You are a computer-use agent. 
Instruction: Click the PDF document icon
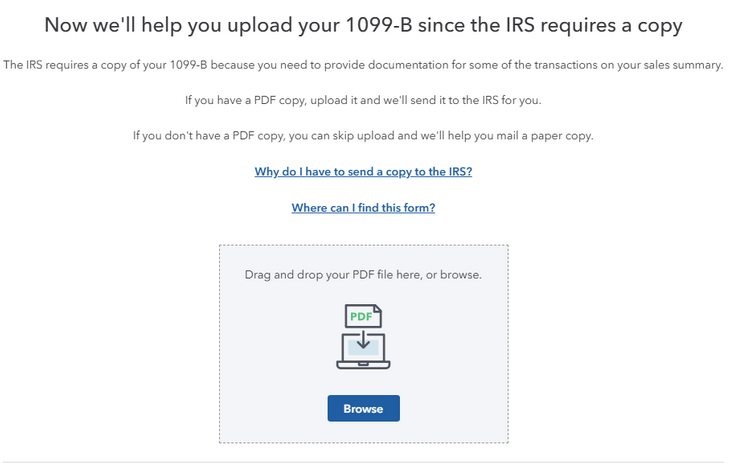point(363,318)
